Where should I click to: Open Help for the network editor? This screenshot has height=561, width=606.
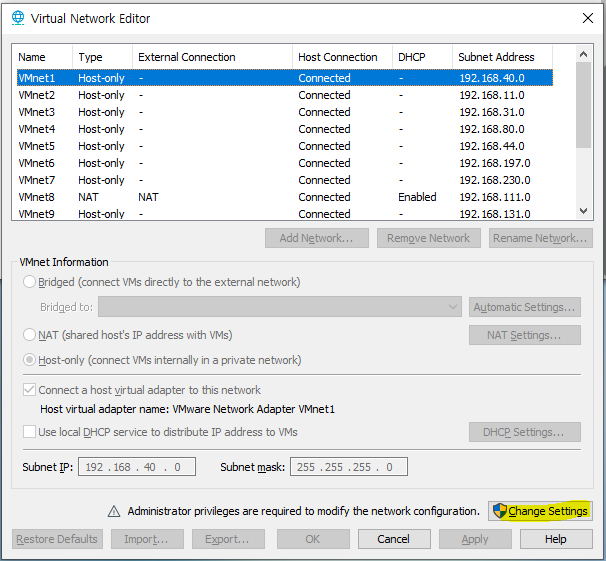tap(556, 539)
